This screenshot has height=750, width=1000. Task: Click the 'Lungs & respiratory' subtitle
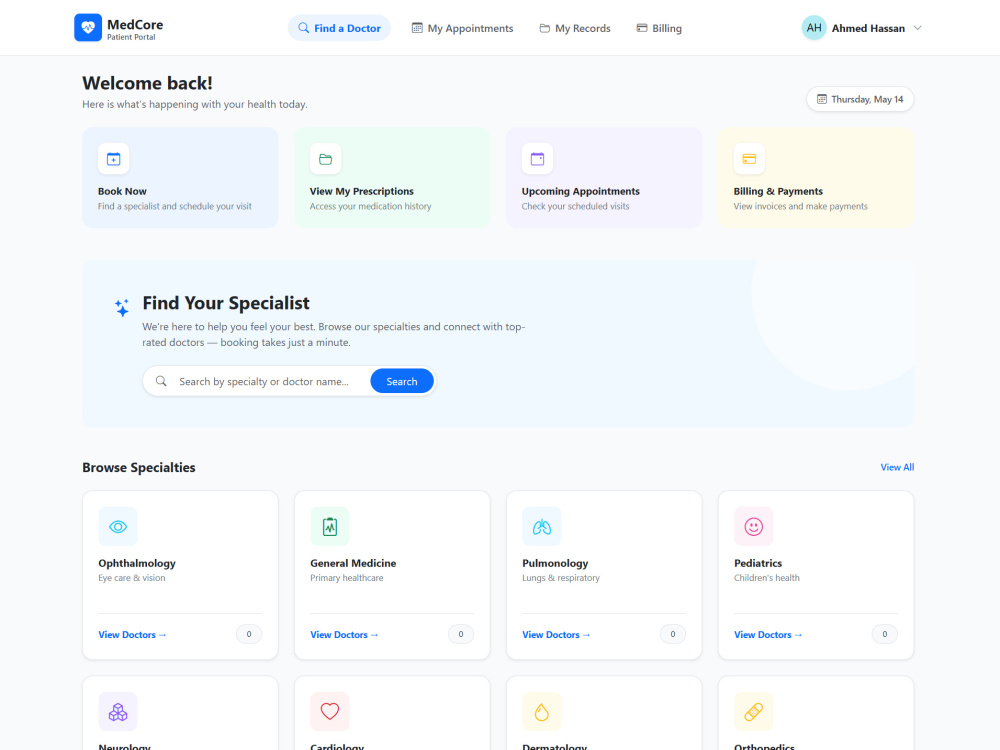561,578
